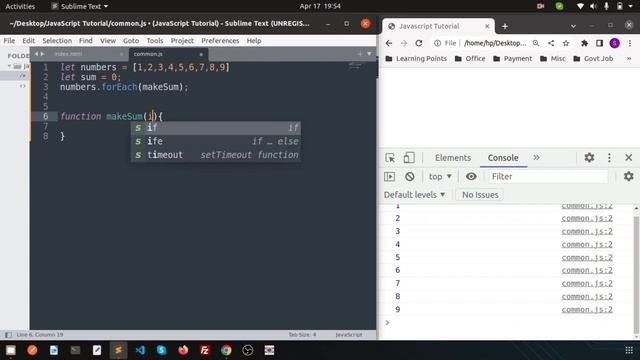640x360 pixels.
Task: Close DevTools panel
Action: [x=629, y=158]
